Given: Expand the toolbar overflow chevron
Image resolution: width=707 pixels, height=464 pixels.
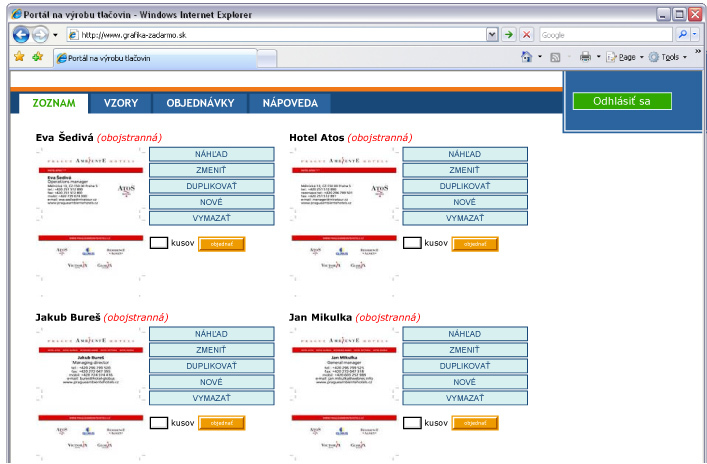Looking at the screenshot, I should (x=698, y=51).
